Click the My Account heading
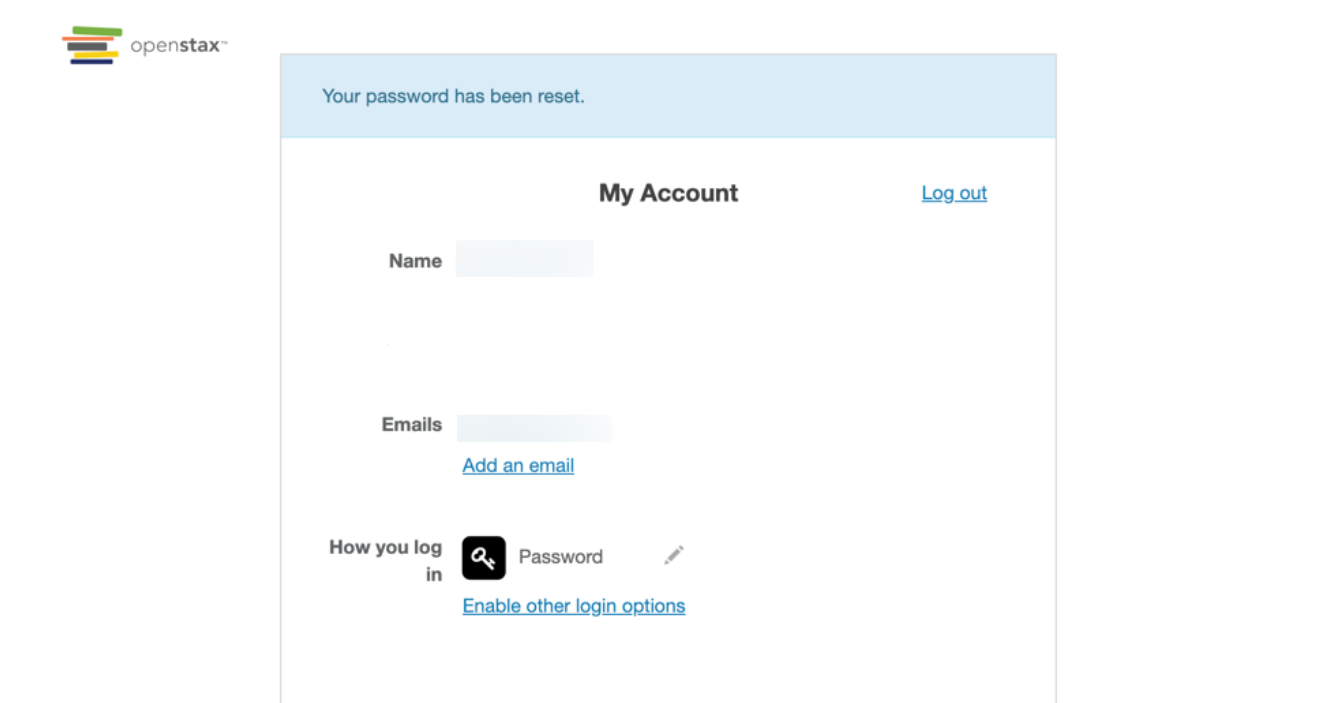Image resolution: width=1326 pixels, height=703 pixels. tap(667, 193)
